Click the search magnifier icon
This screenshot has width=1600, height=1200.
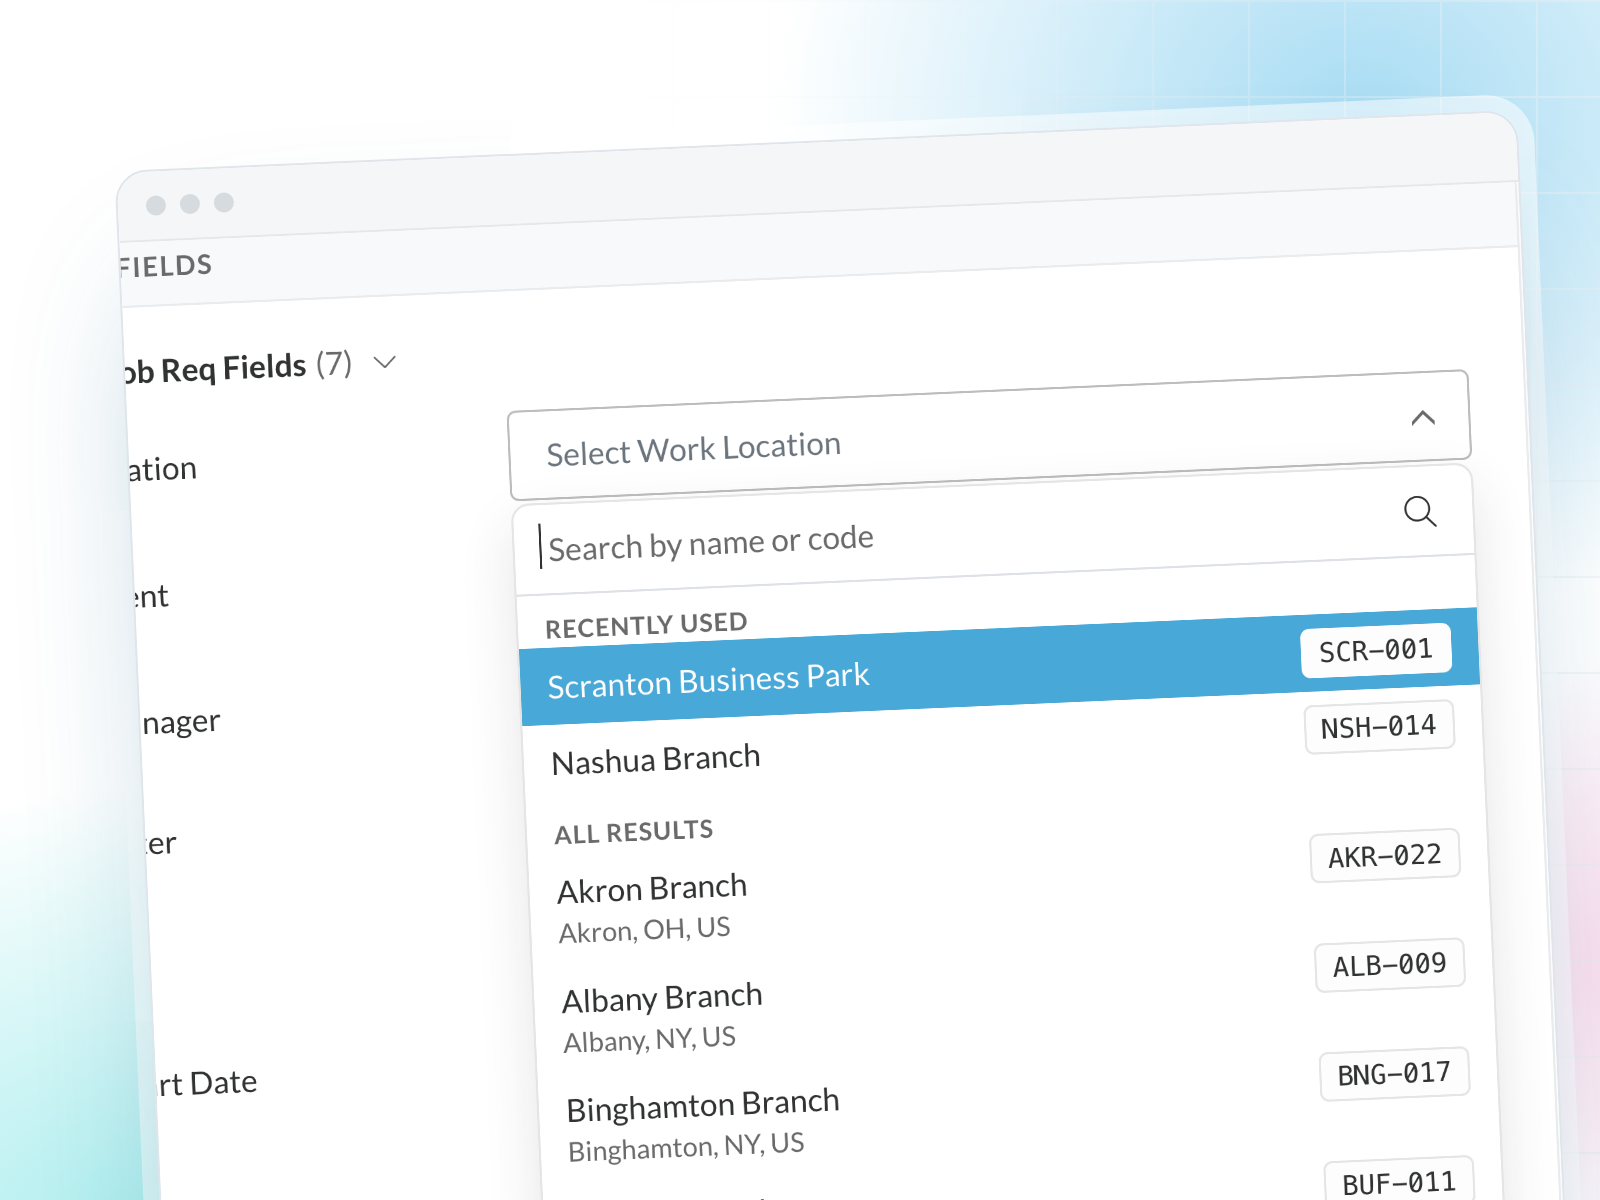coord(1420,511)
